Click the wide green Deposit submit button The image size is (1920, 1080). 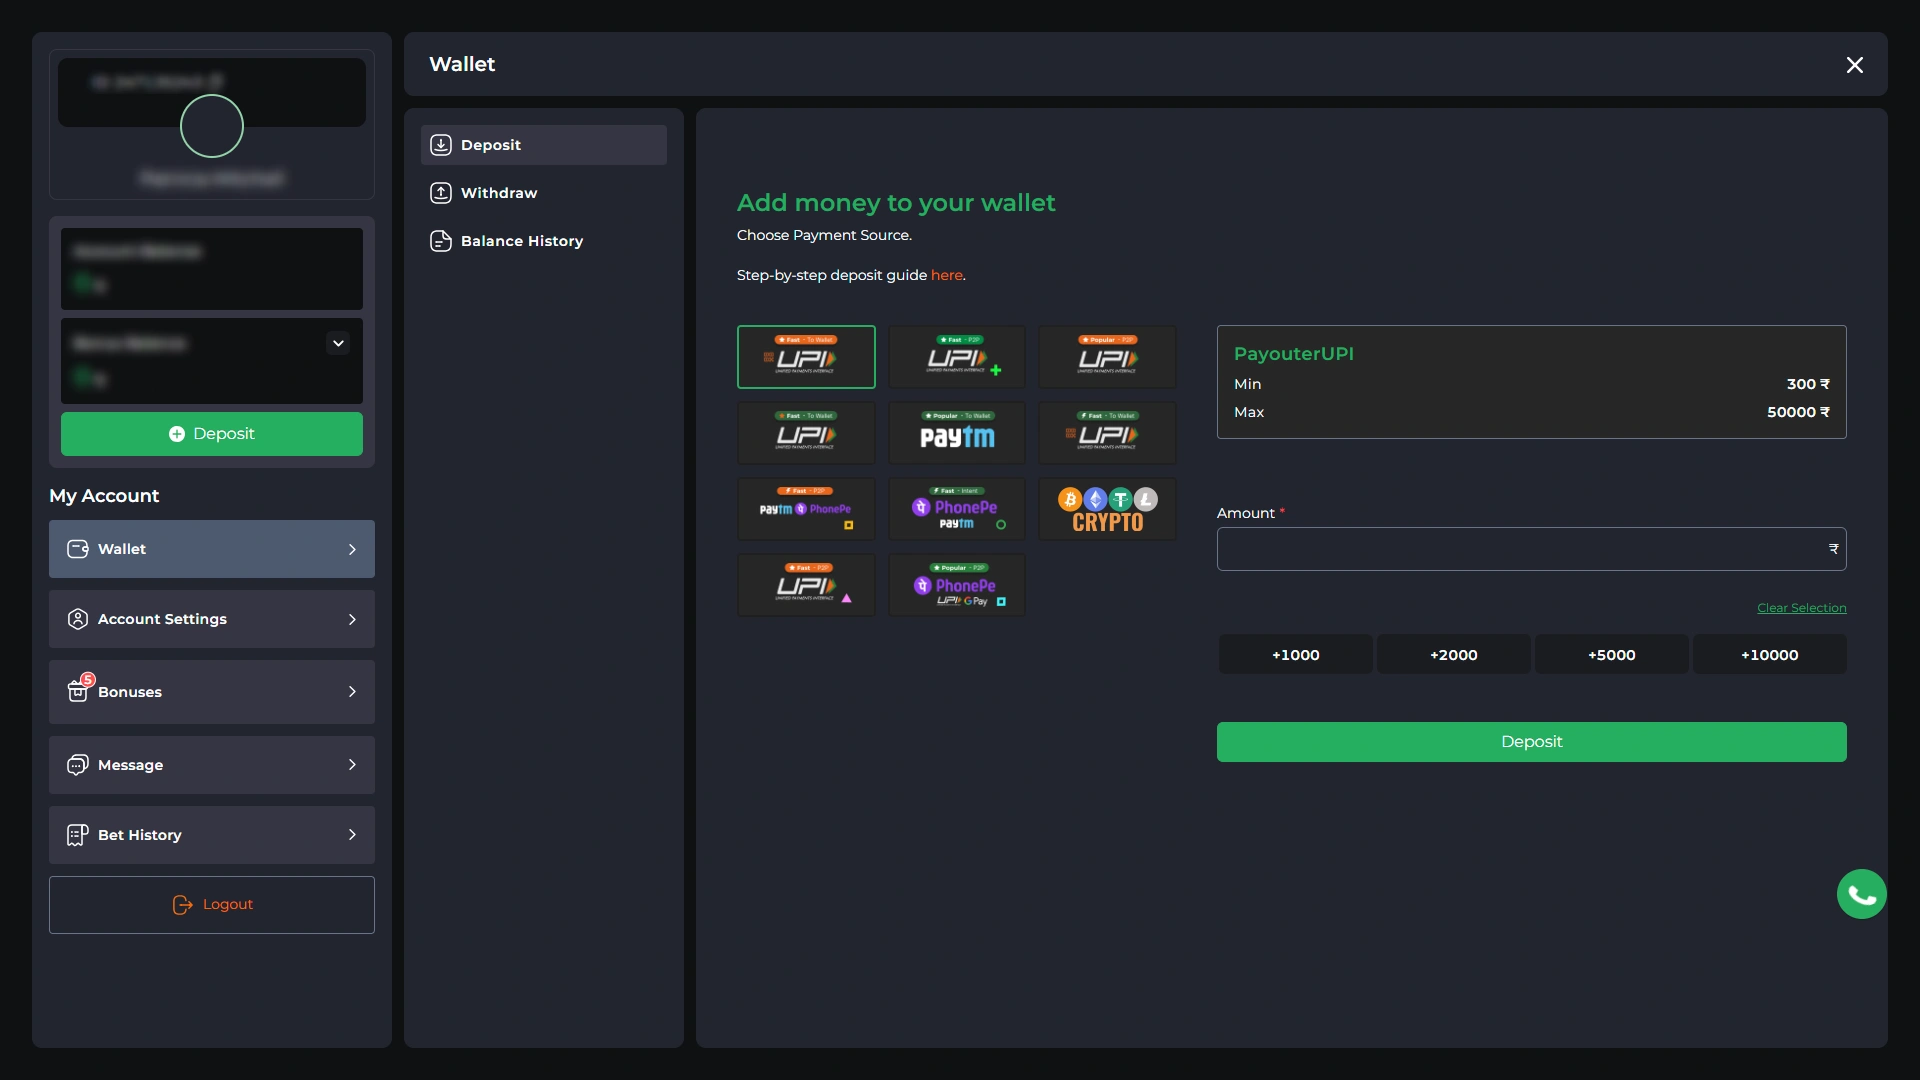[x=1531, y=742]
